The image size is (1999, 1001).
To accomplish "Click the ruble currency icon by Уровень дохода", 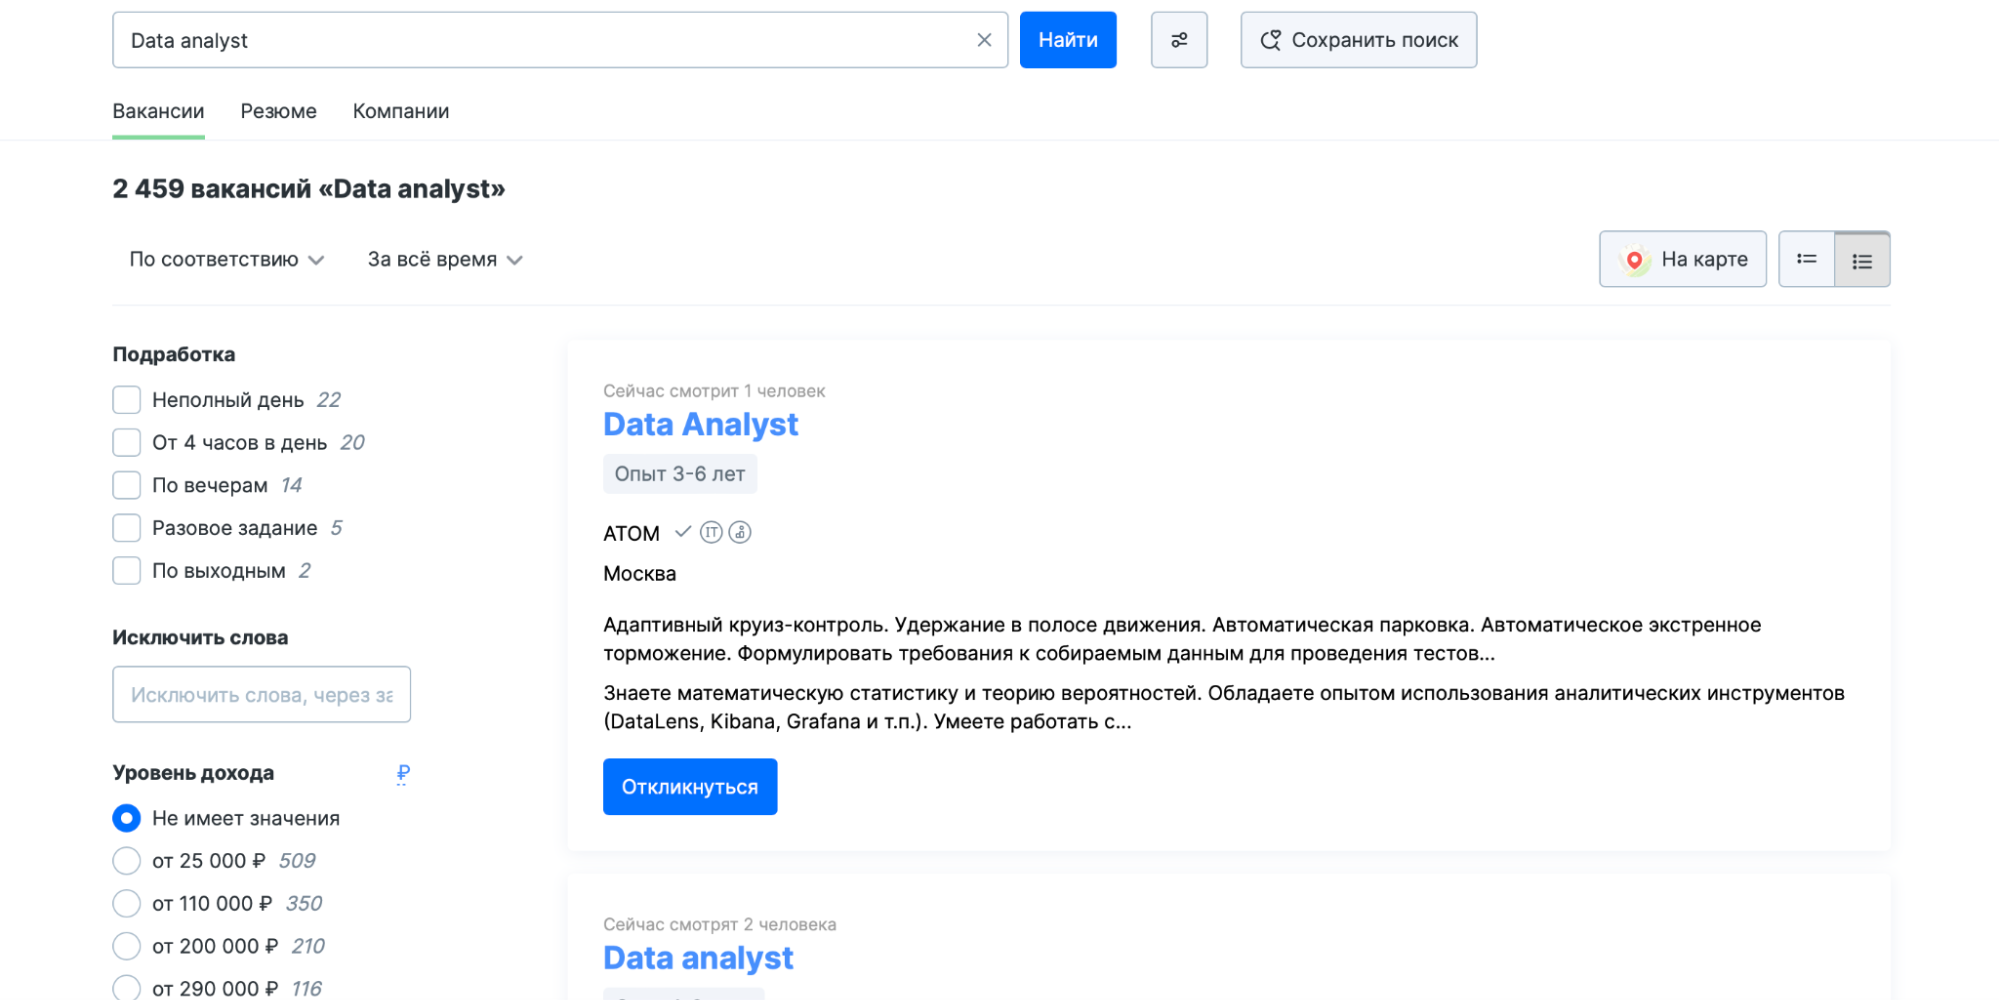I will point(403,773).
